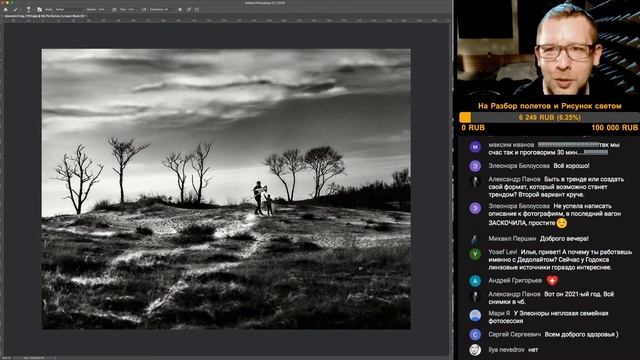This screenshot has width=640, height=360.
Task: Click the username 'Михаил Першин'
Action: 512,238
